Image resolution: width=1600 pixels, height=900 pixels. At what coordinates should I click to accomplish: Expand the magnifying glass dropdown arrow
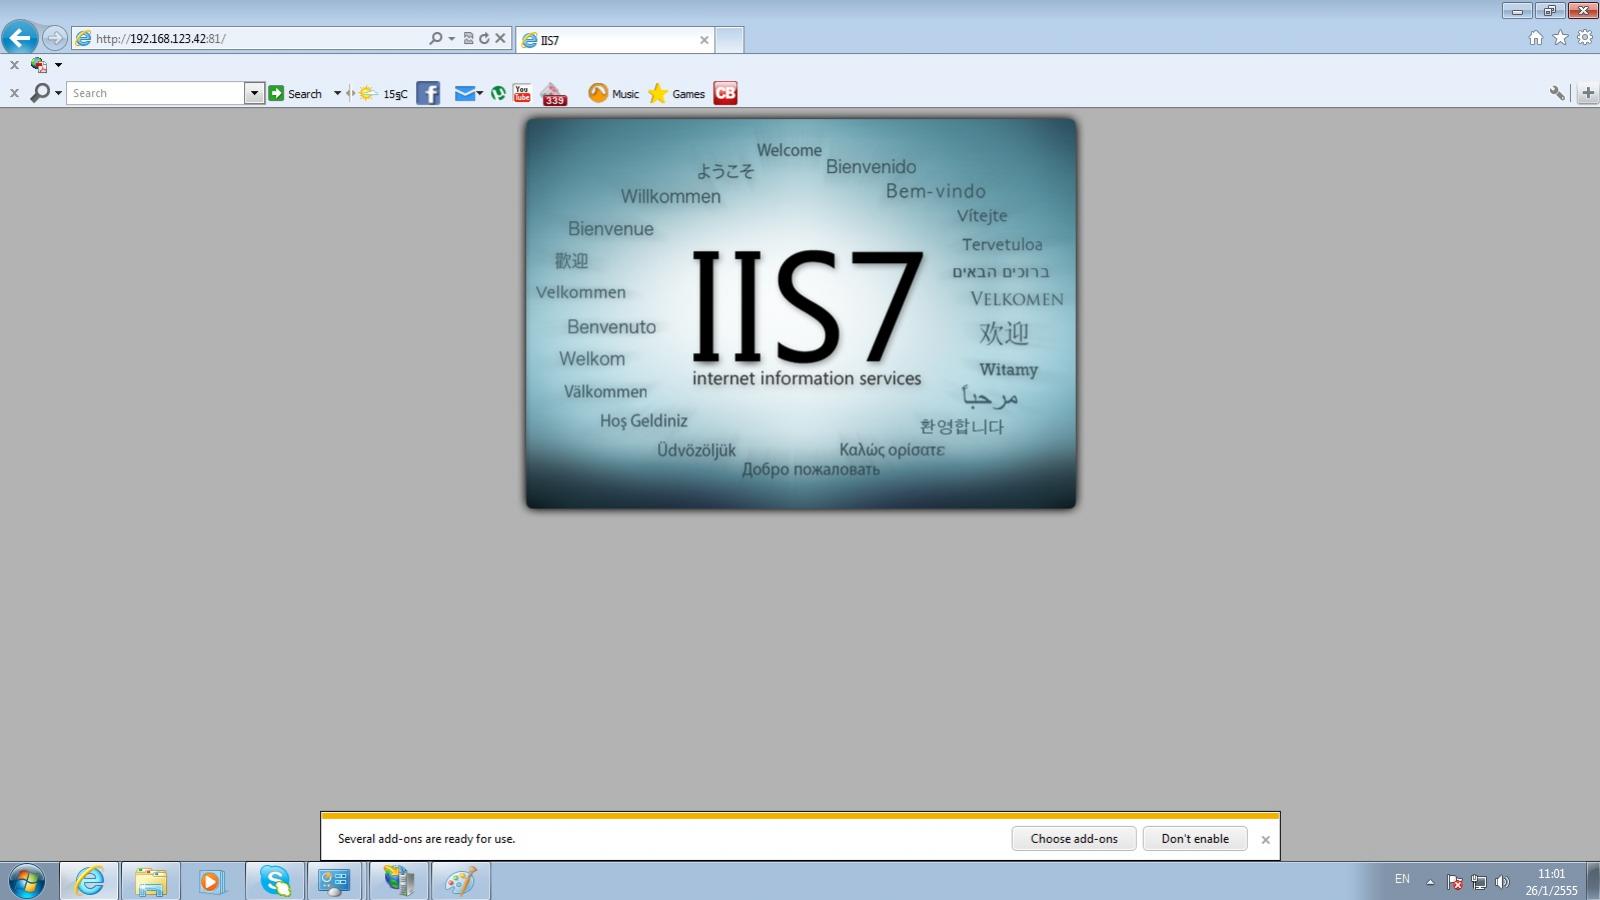58,93
